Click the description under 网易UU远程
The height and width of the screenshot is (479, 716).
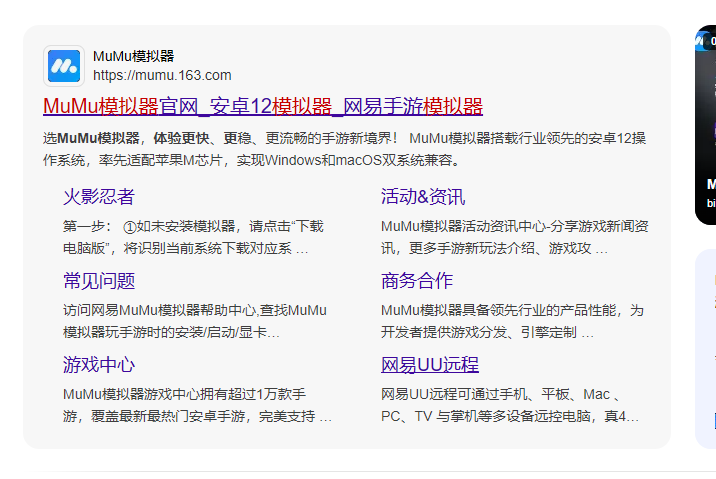[x=510, y=405]
